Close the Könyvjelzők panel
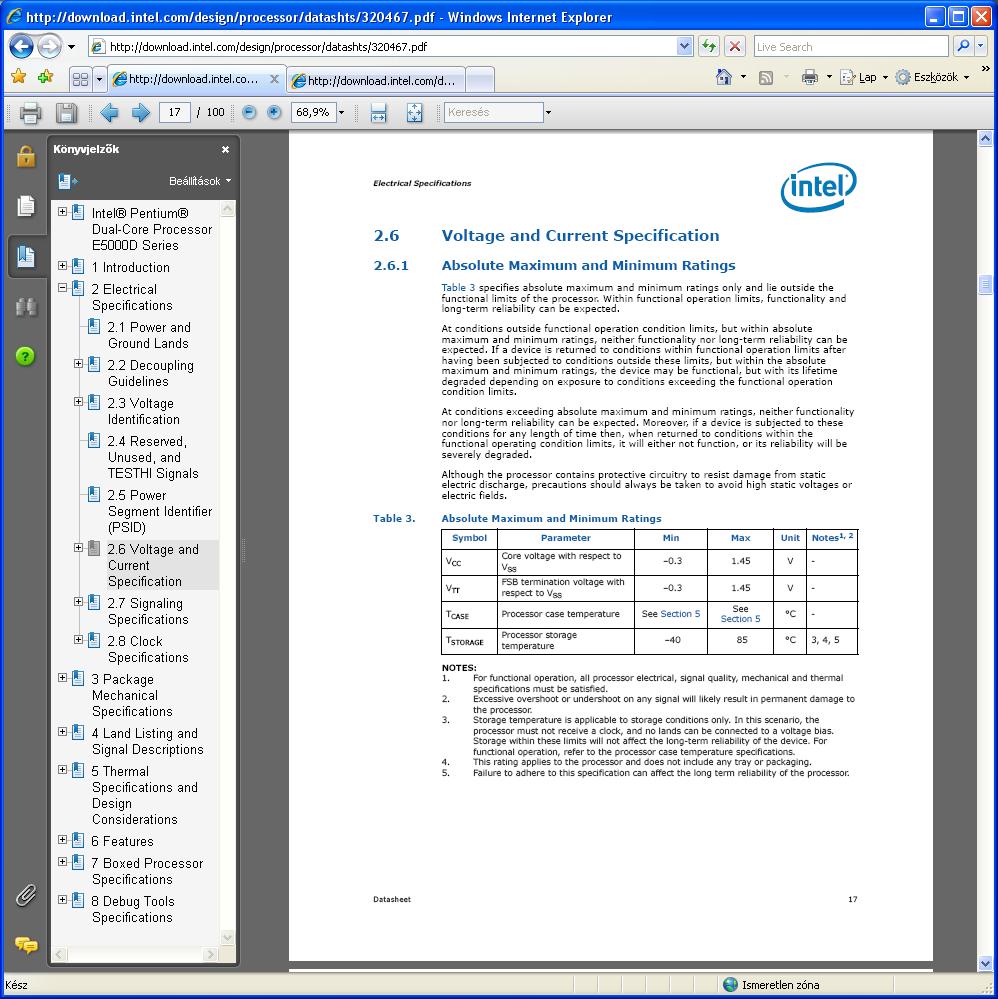Image resolution: width=998 pixels, height=999 pixels. (x=225, y=150)
